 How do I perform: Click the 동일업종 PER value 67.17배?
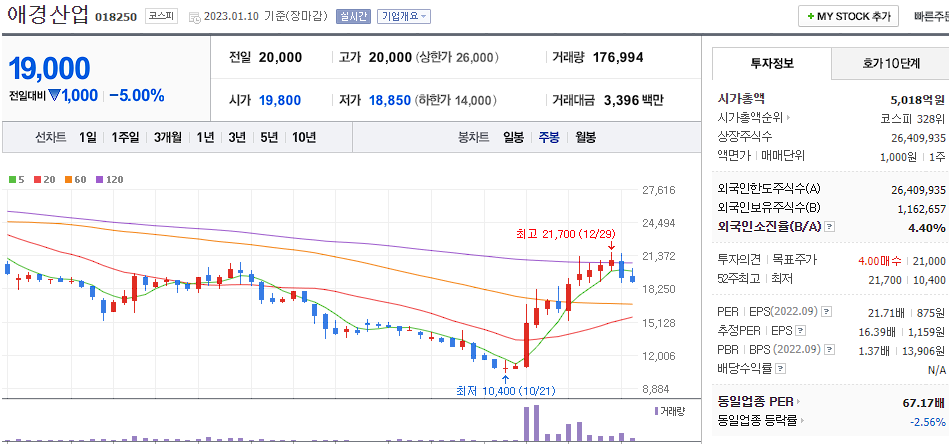tap(924, 403)
